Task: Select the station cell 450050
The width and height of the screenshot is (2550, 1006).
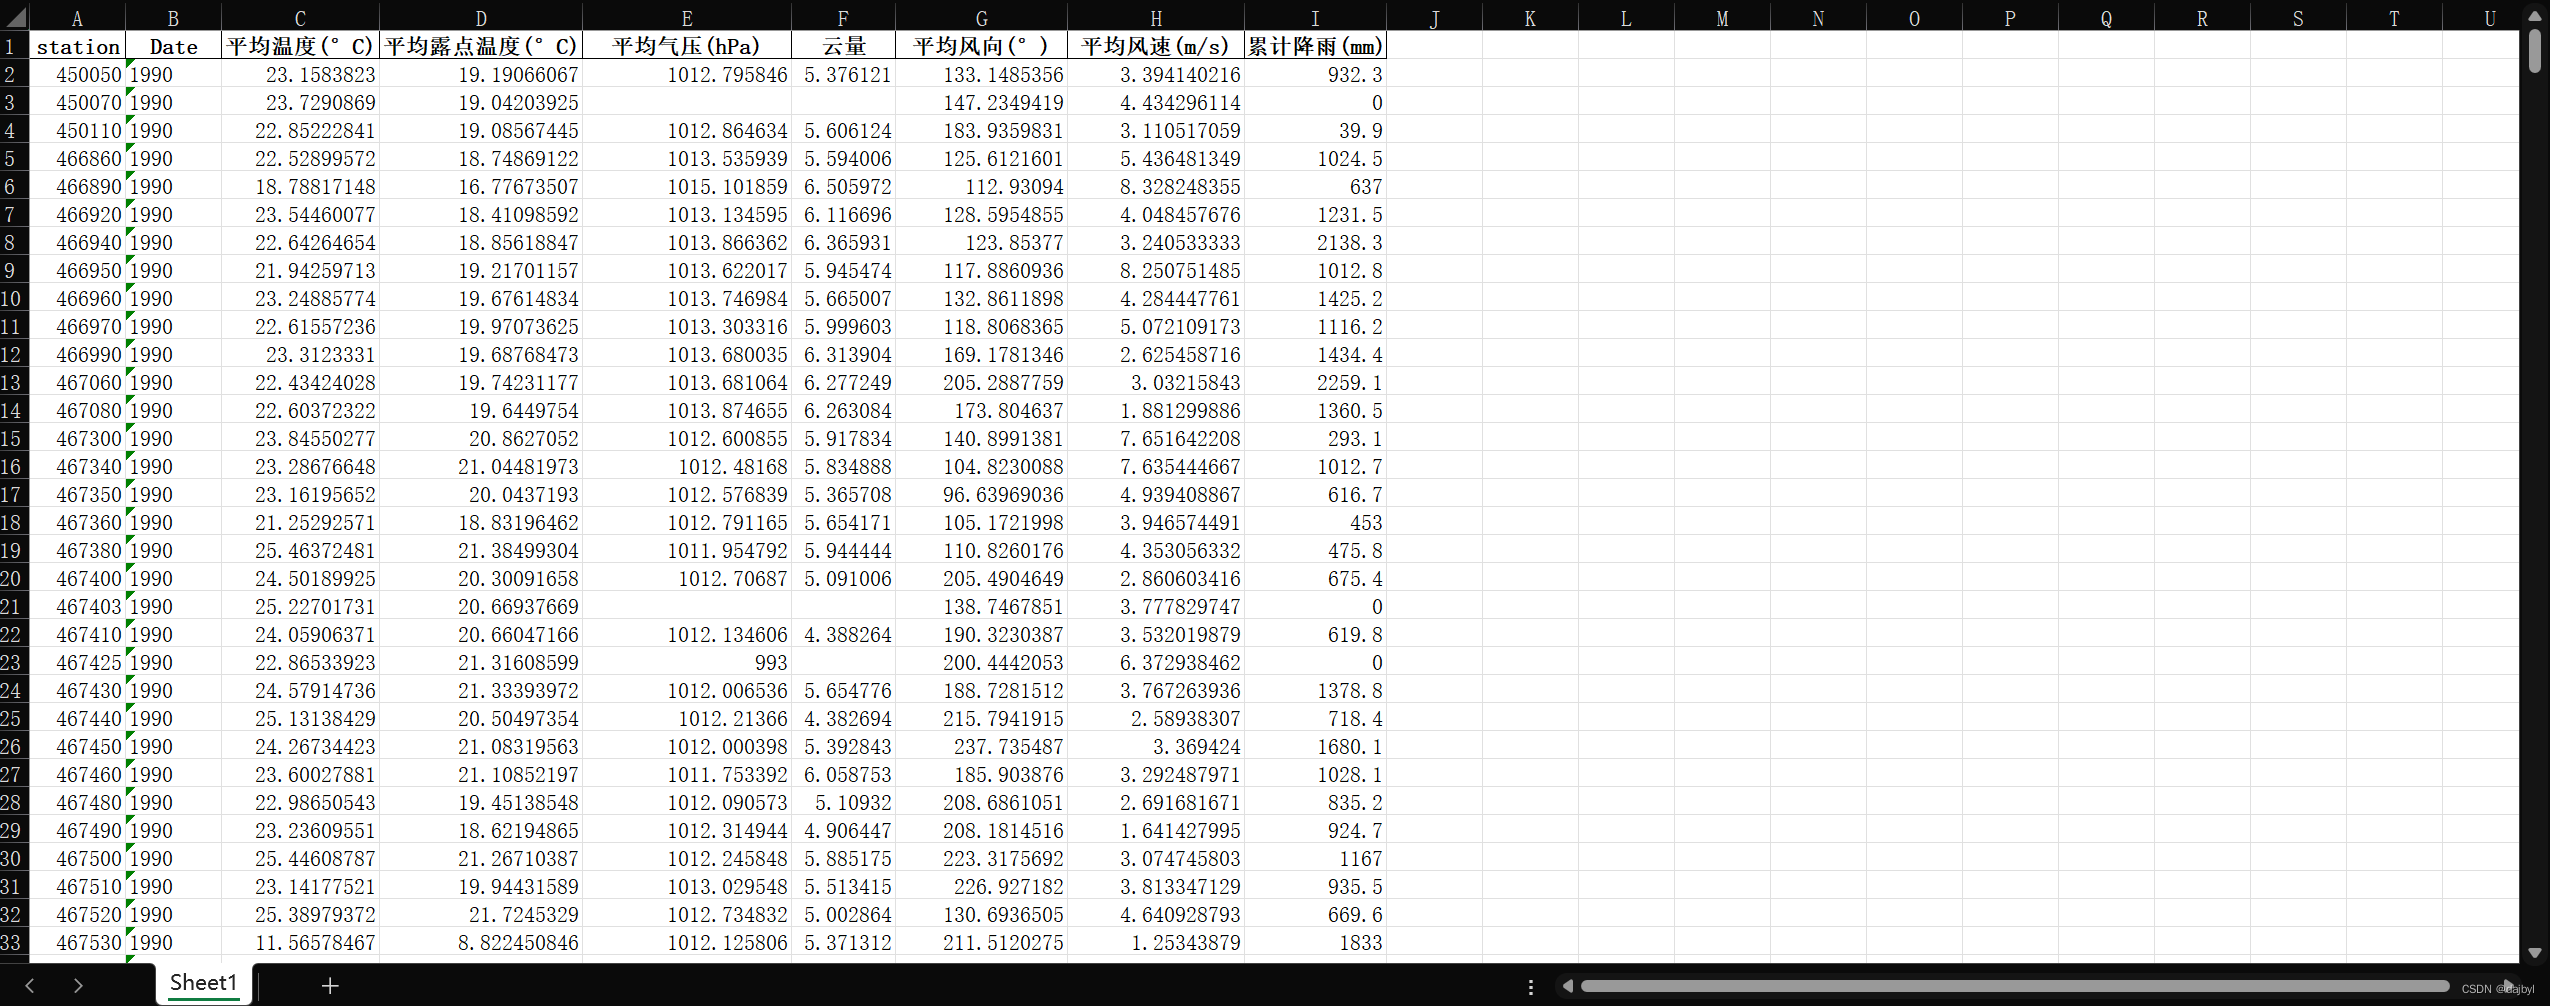Action: pos(77,74)
